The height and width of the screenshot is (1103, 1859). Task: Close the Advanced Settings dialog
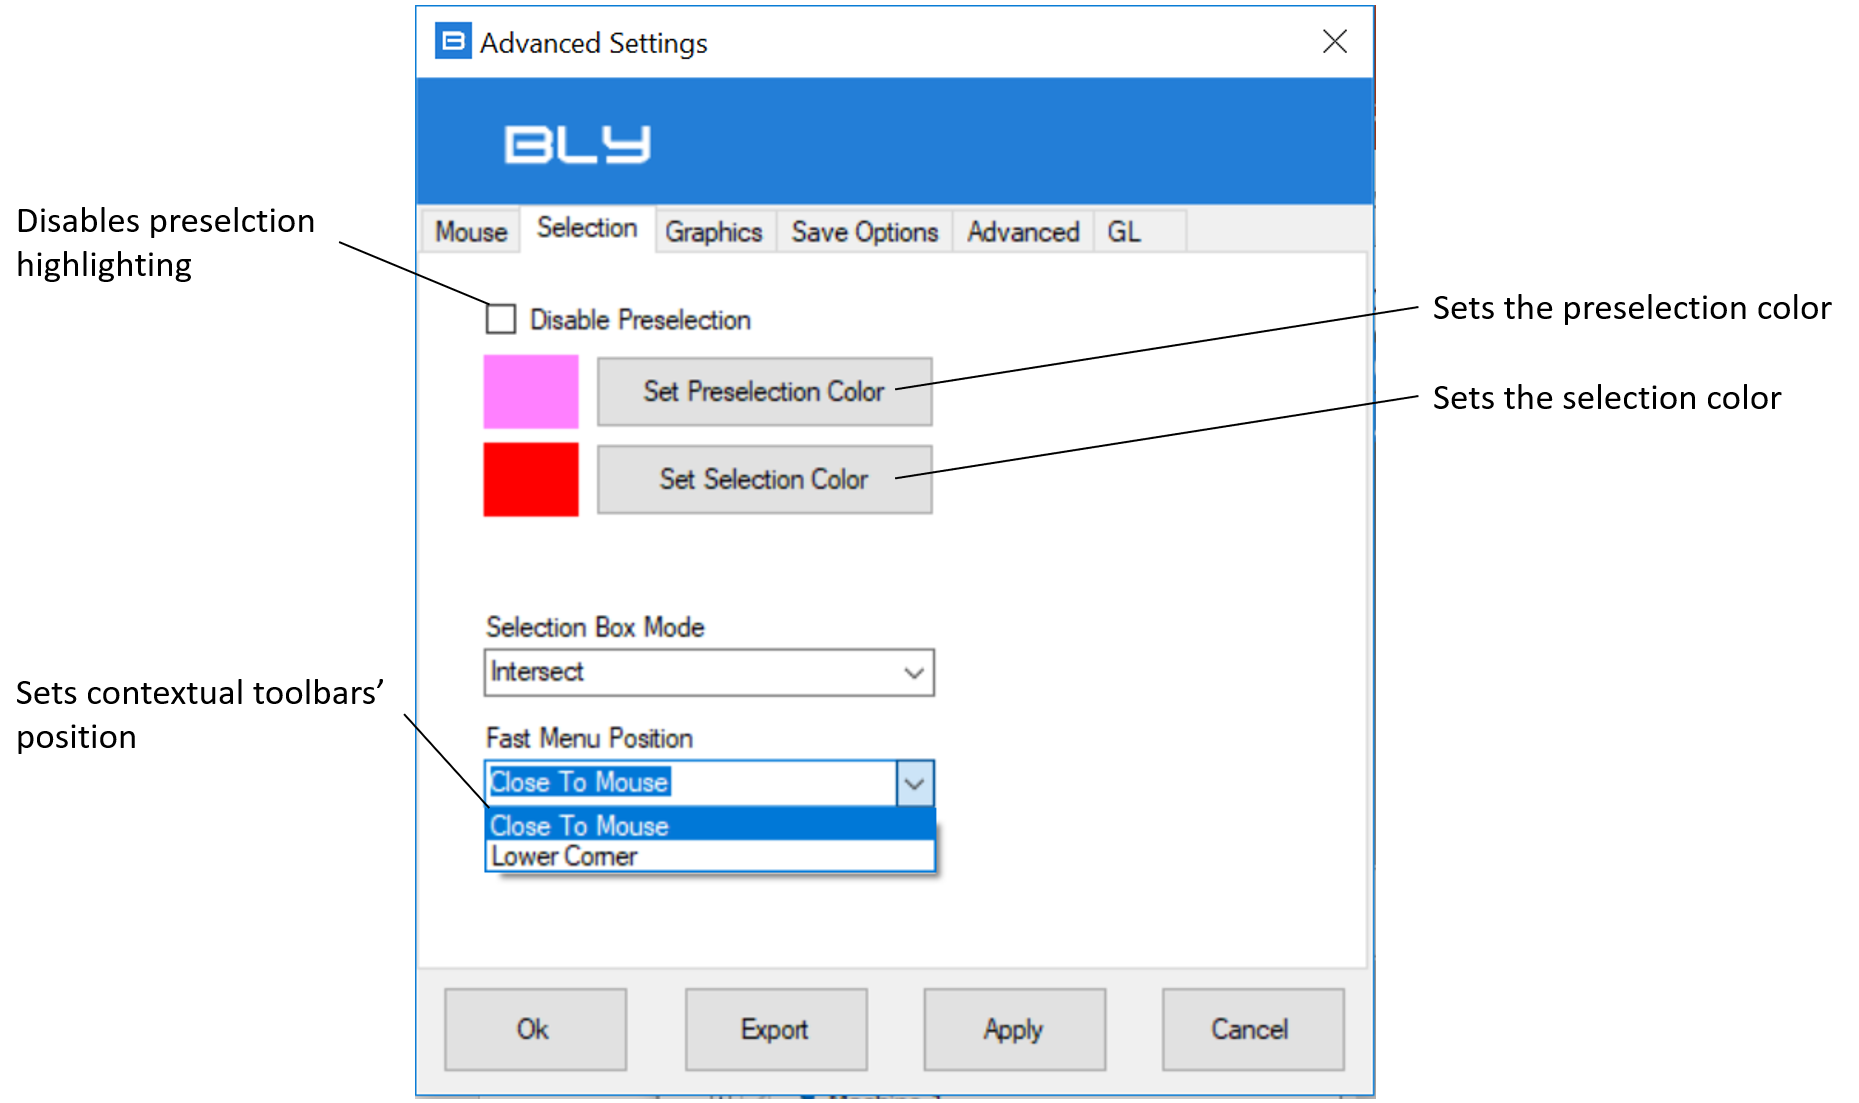pyautogui.click(x=1335, y=41)
